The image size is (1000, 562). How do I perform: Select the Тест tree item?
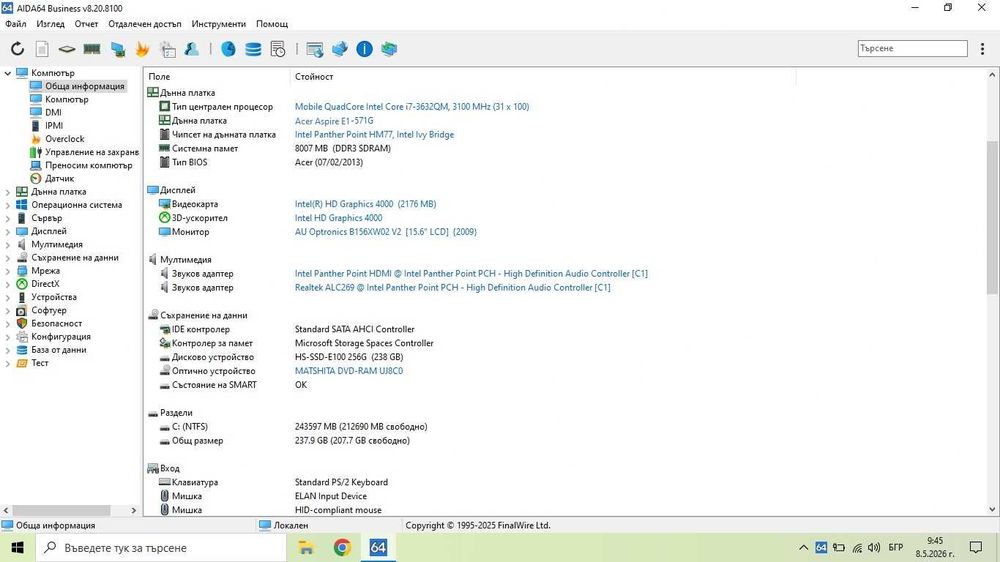tap(40, 363)
